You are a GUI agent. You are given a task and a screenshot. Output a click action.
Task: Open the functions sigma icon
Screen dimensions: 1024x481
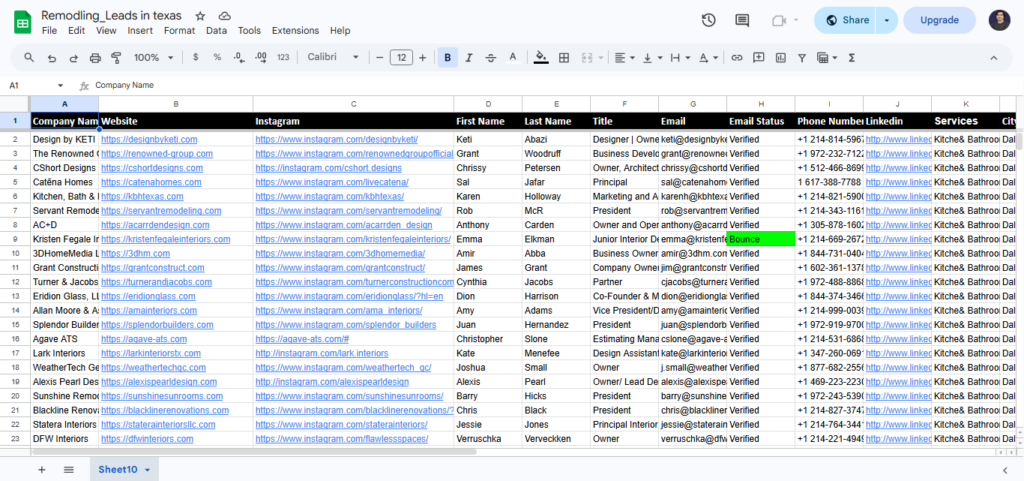pos(852,57)
